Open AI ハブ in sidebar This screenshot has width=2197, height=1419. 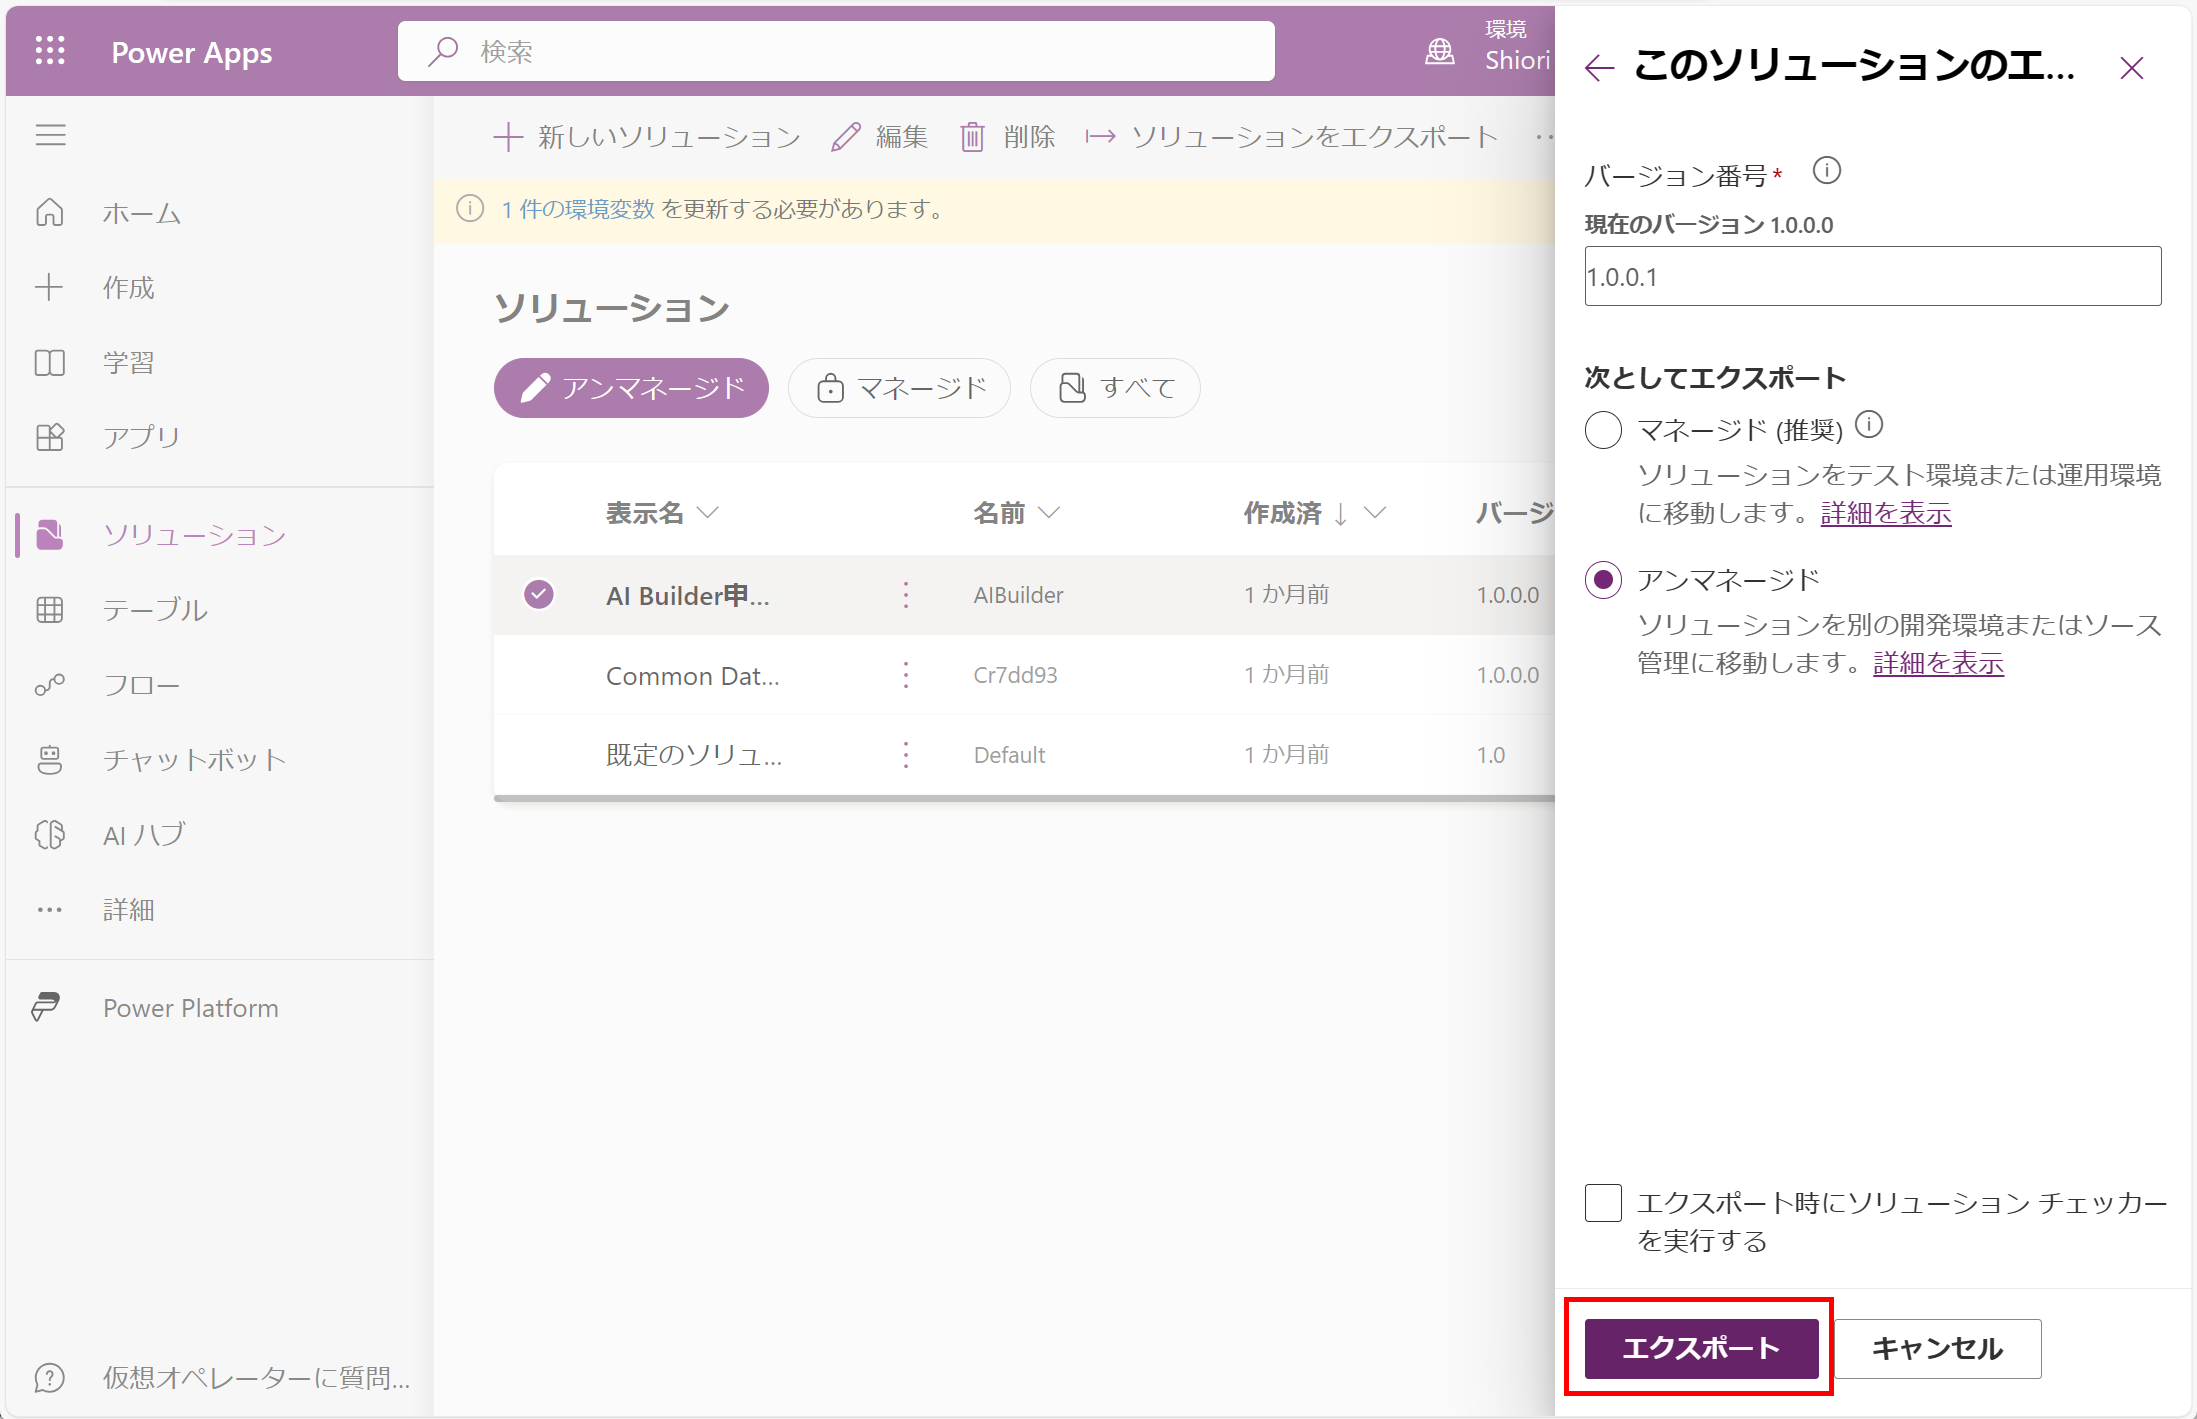coord(144,834)
